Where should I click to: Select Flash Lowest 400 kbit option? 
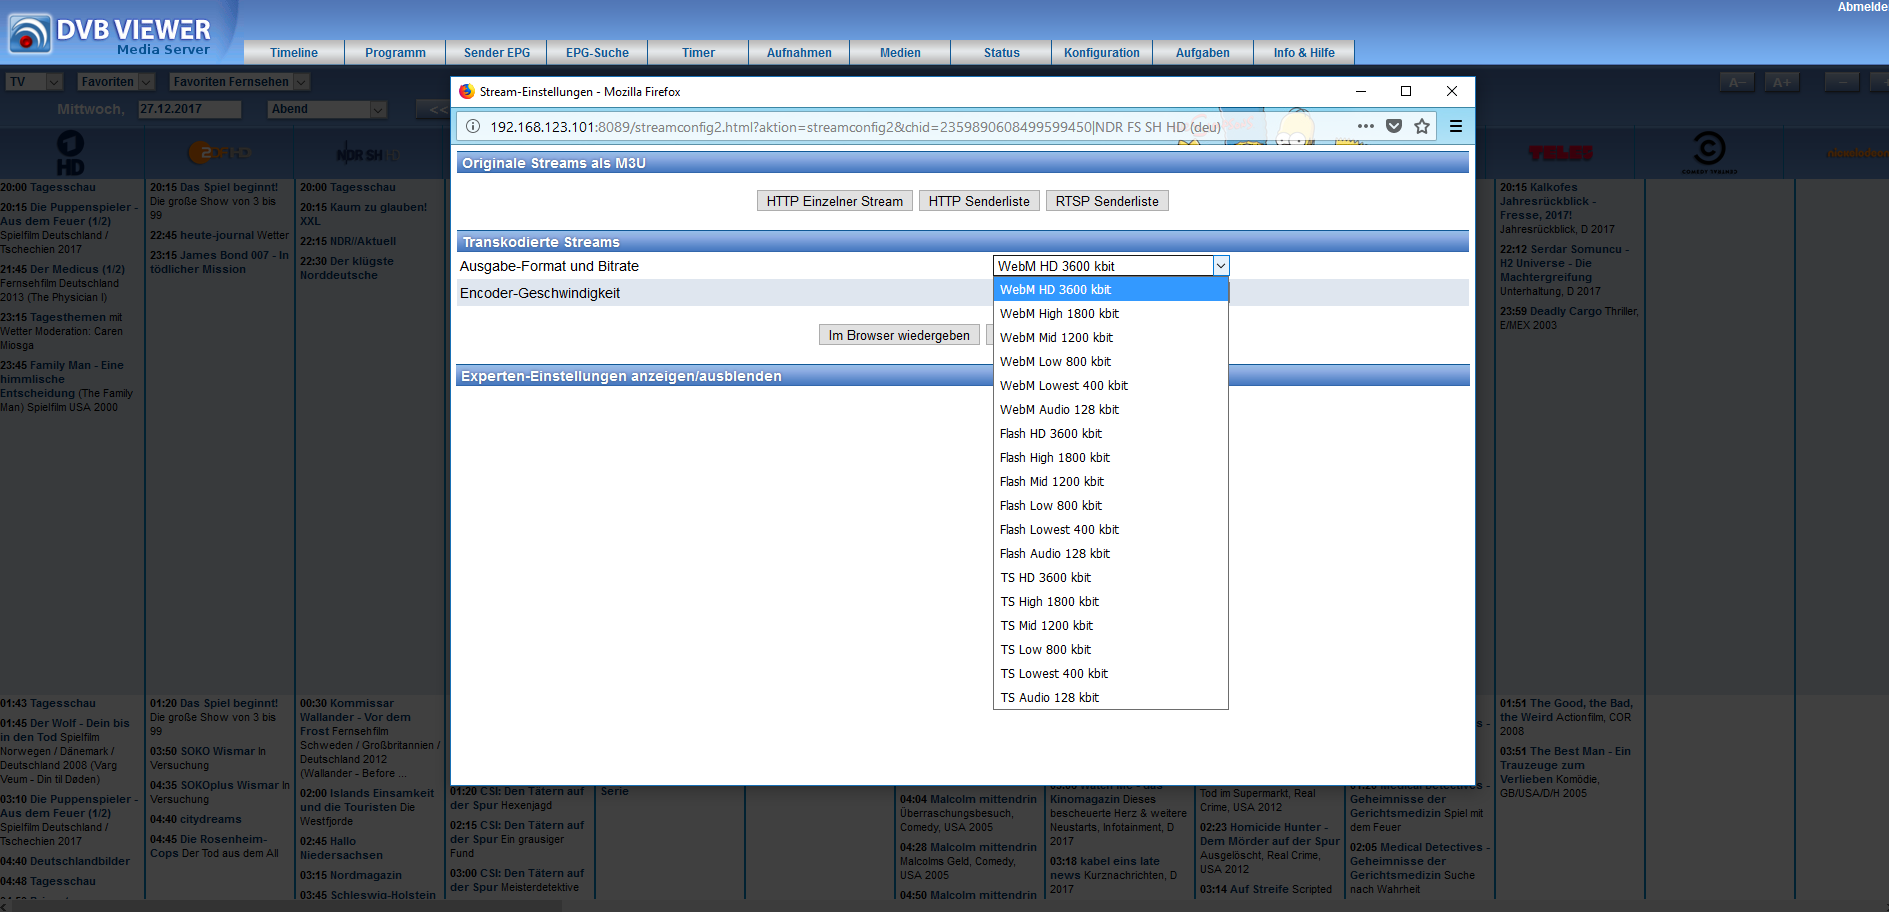[1110, 529]
